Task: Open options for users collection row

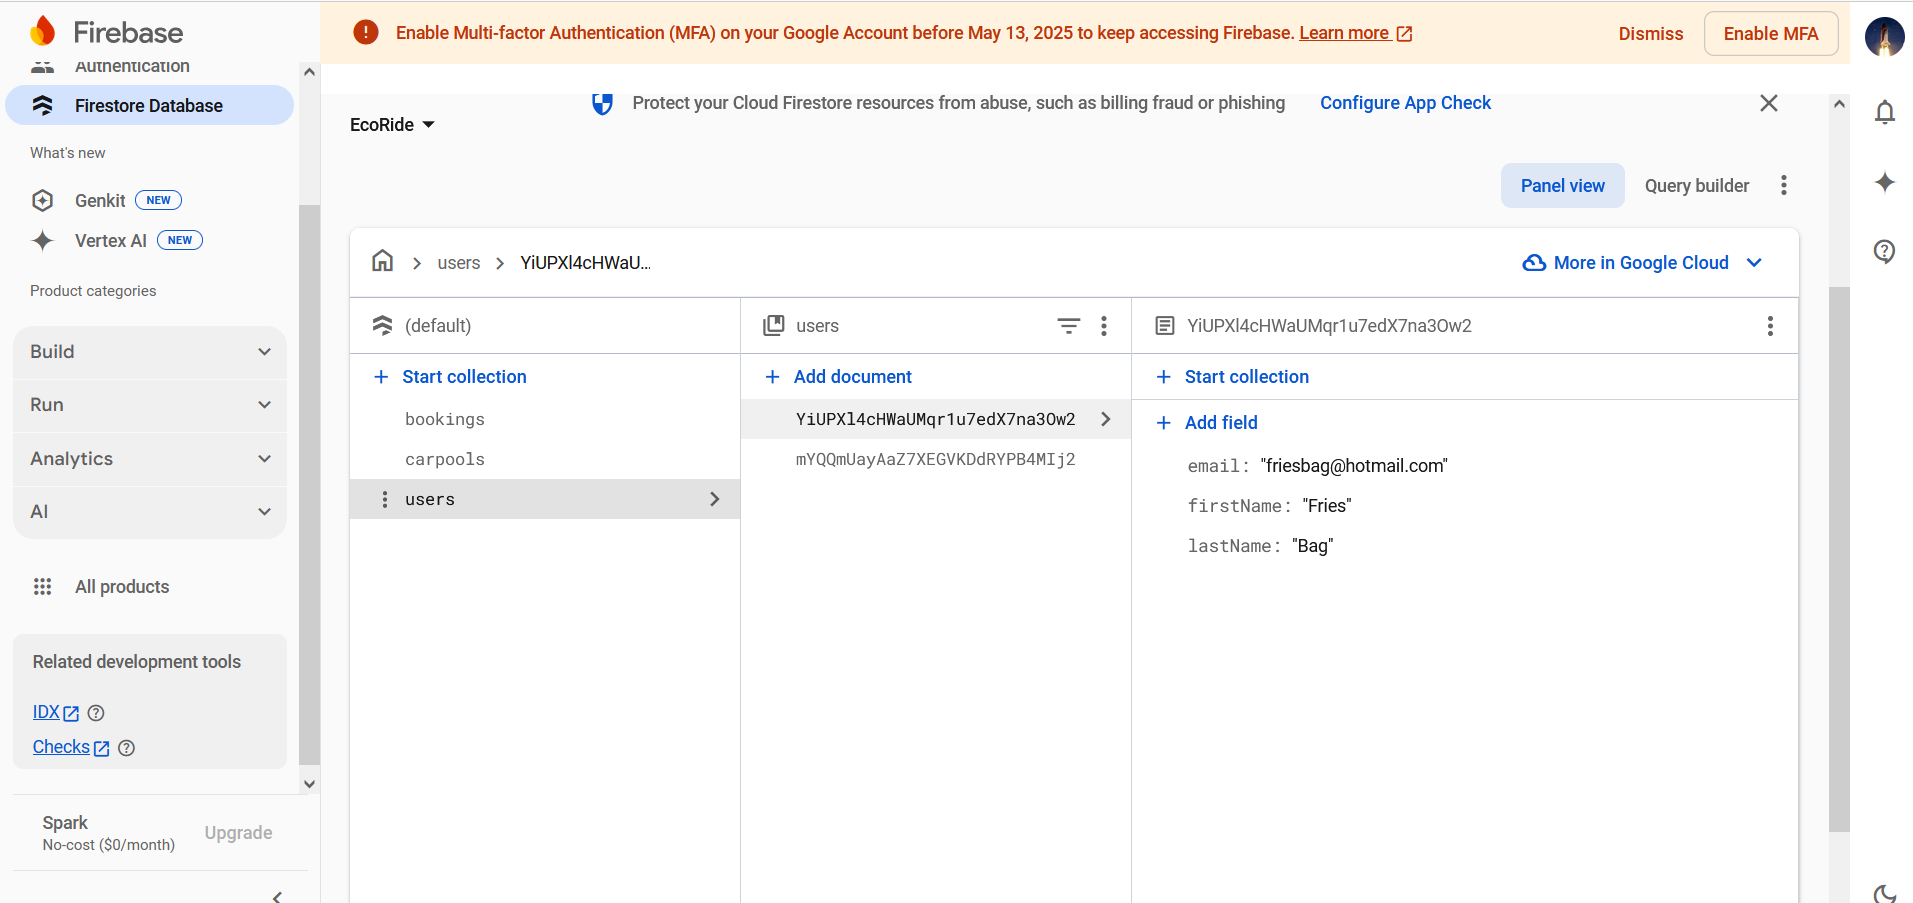Action: [385, 499]
